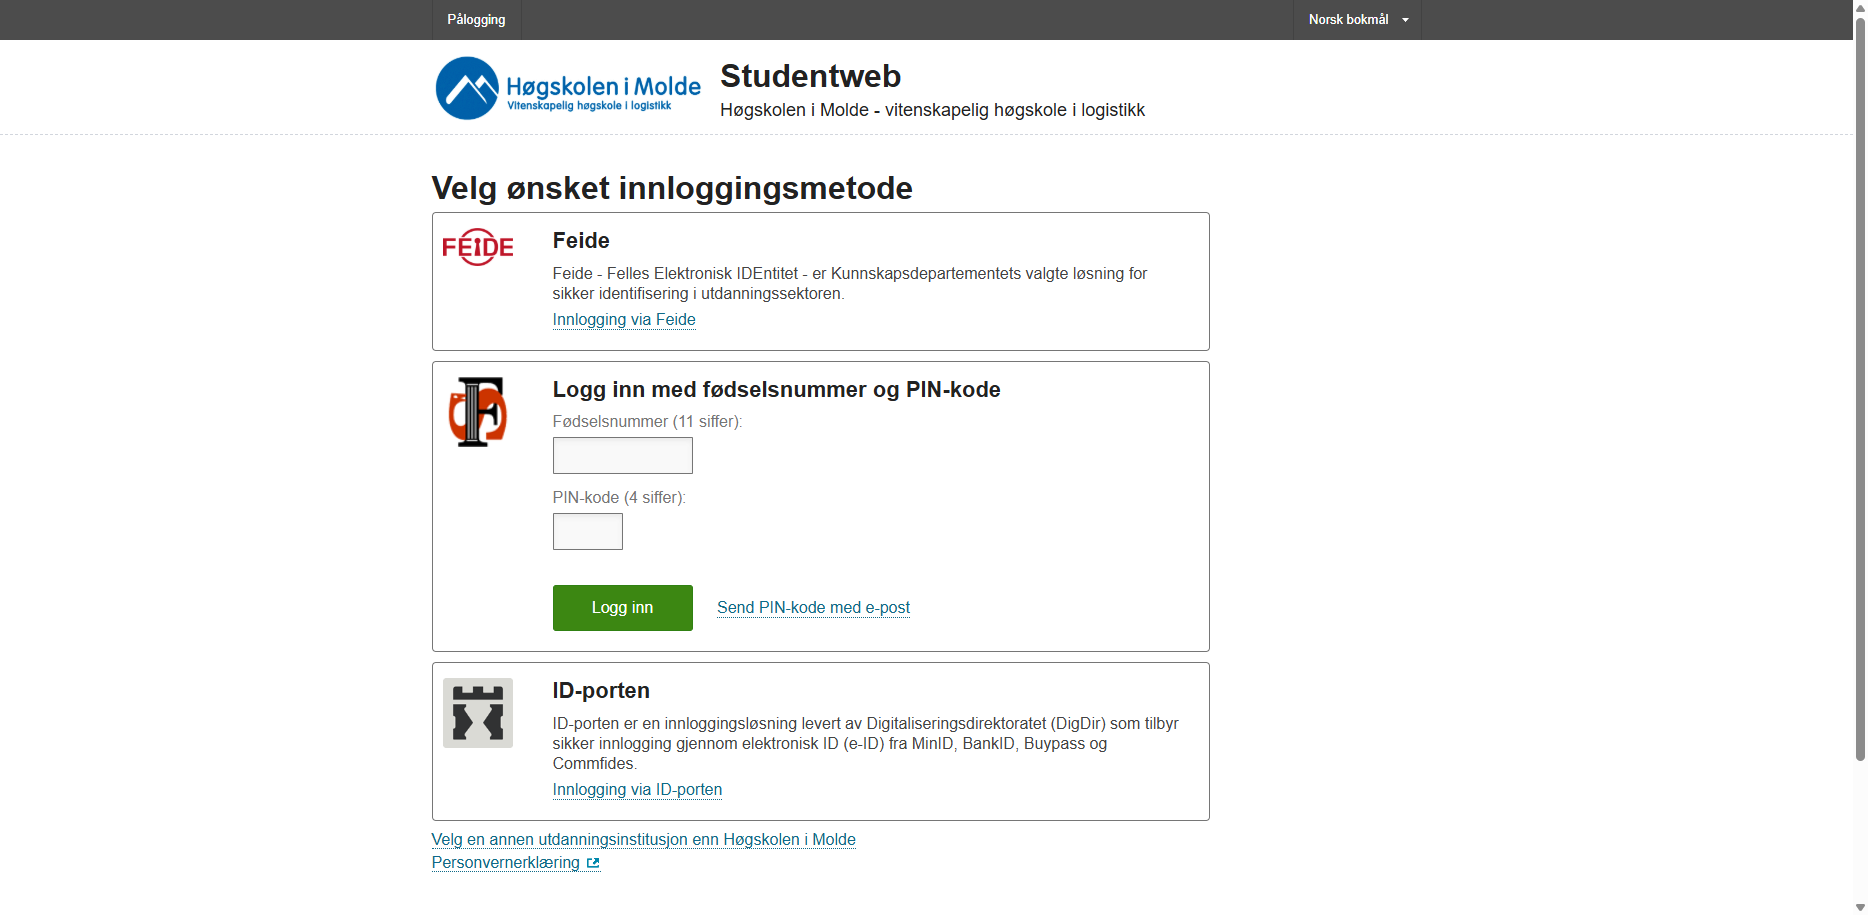Click the Studentweb heading

pyautogui.click(x=810, y=76)
